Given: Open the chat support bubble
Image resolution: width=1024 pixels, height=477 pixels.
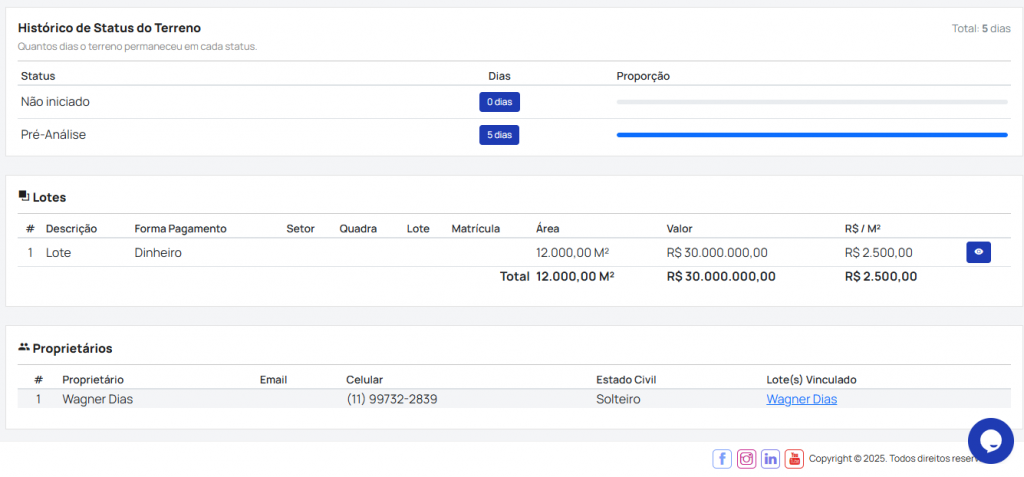Looking at the screenshot, I should (990, 441).
